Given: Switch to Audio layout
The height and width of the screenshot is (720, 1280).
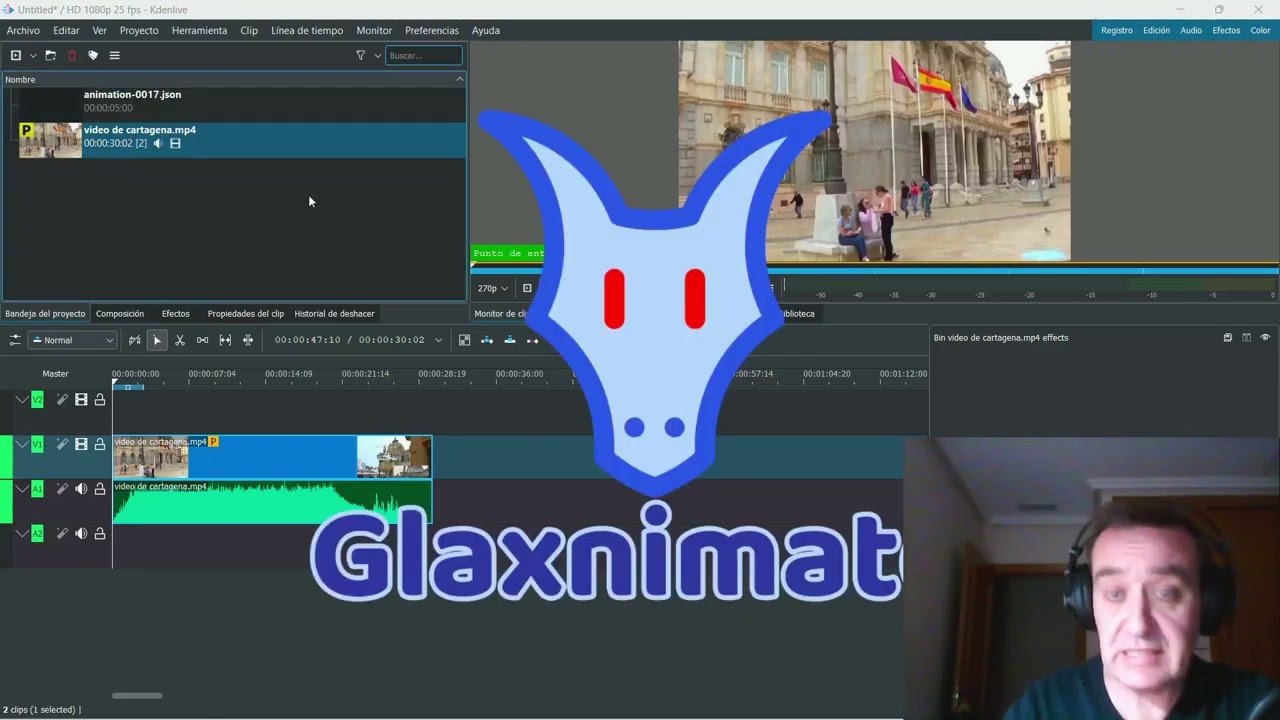Looking at the screenshot, I should click(1191, 30).
